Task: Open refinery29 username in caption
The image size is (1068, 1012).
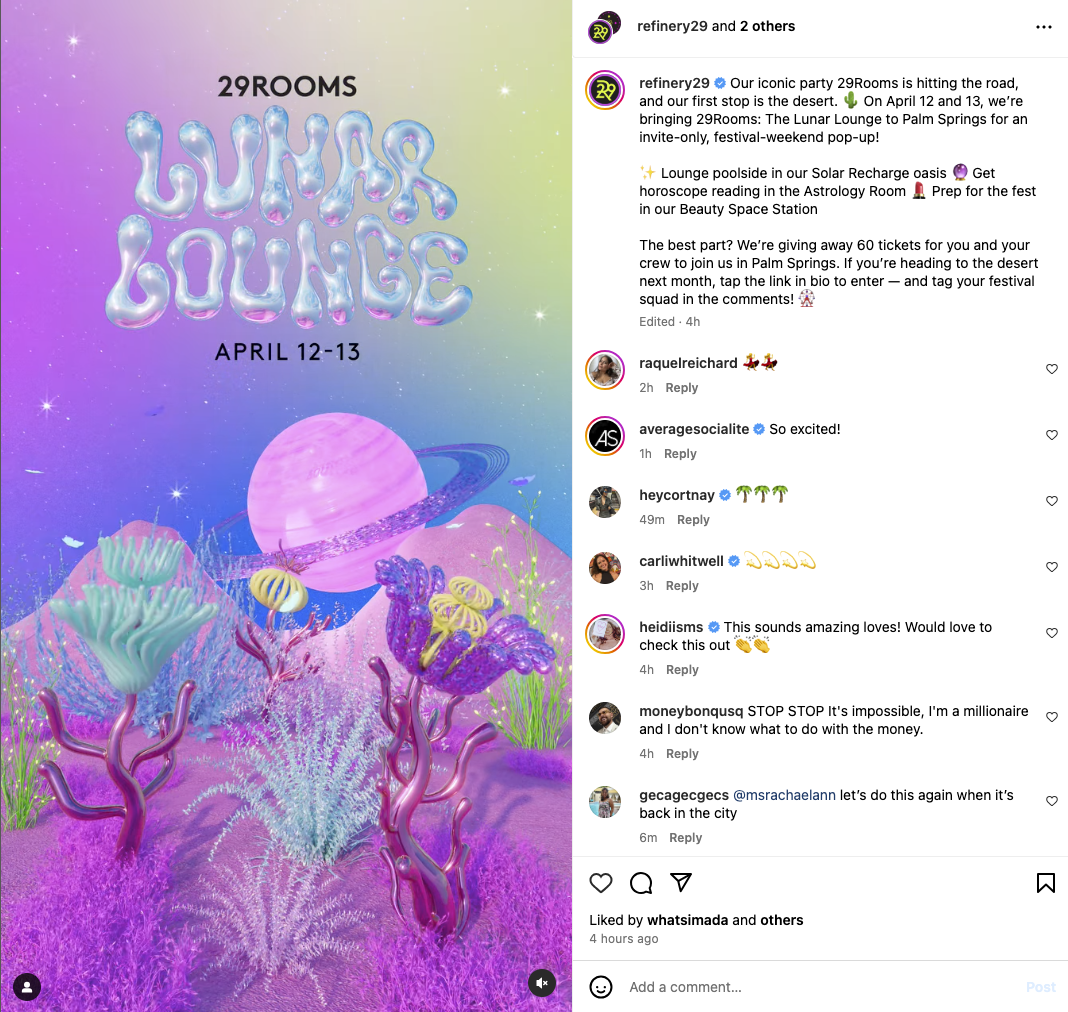Action: tap(674, 83)
